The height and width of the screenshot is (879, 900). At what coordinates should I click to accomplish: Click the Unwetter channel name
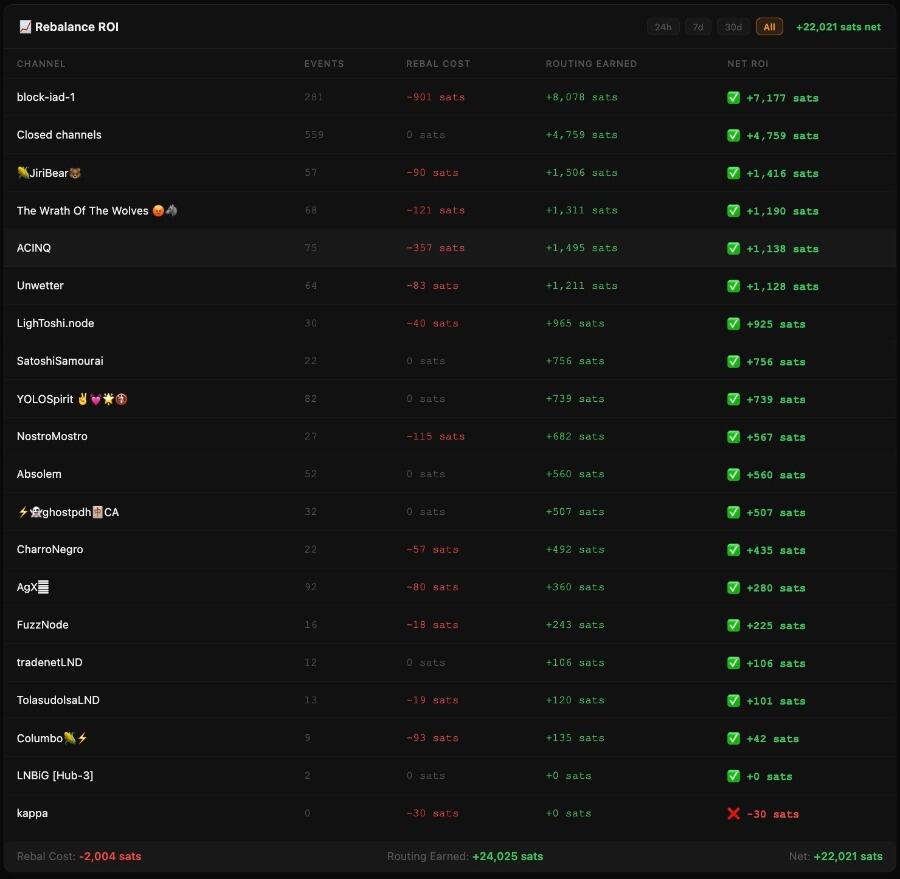click(40, 285)
